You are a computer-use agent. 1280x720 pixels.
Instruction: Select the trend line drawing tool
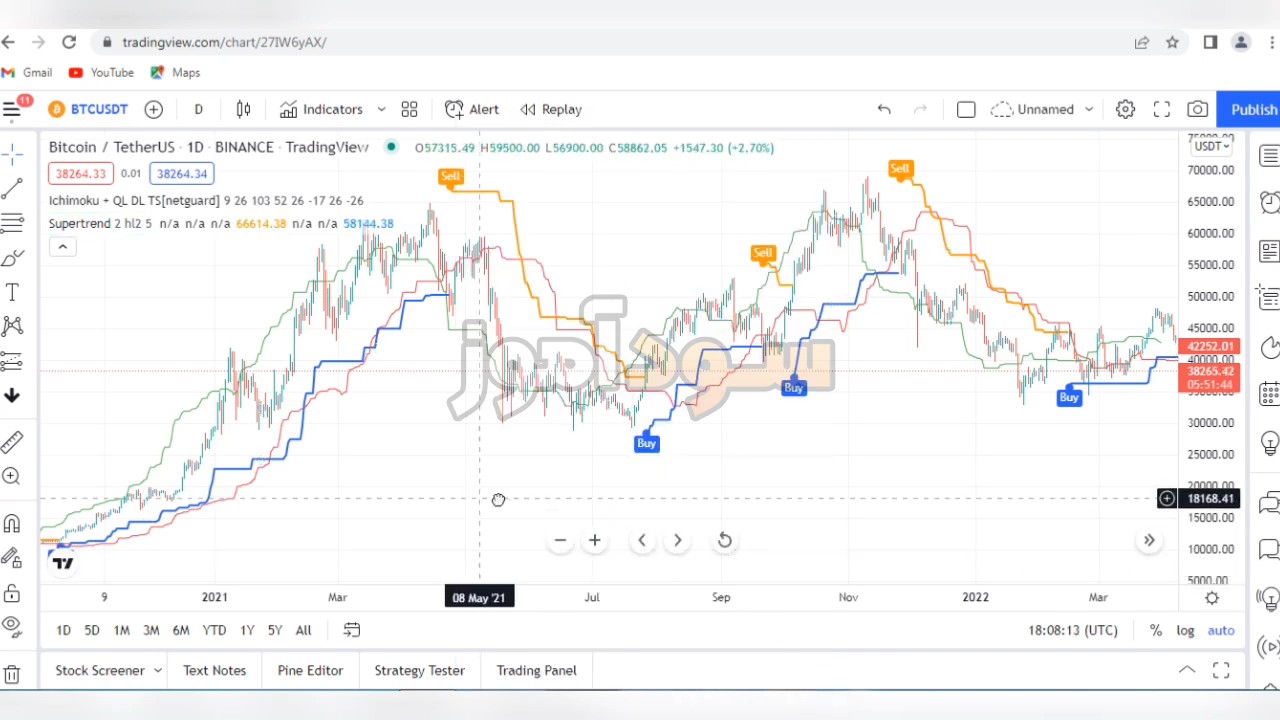click(x=12, y=188)
